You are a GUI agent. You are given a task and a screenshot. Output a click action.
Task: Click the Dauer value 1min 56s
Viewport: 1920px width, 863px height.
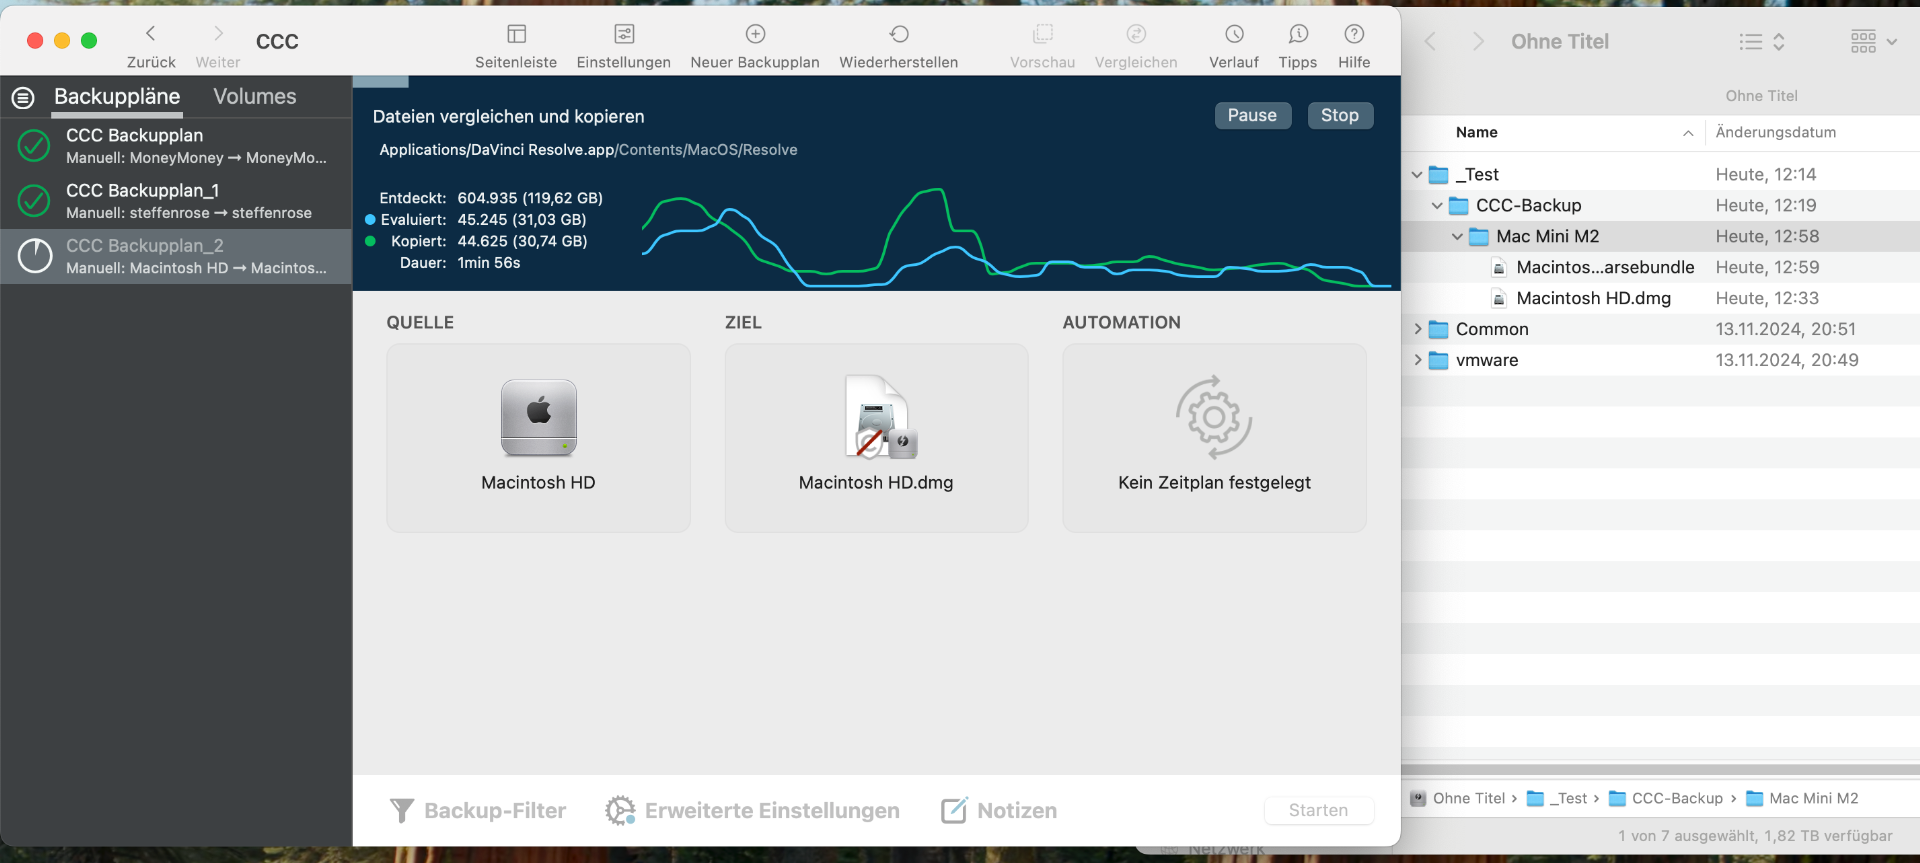pos(489,263)
